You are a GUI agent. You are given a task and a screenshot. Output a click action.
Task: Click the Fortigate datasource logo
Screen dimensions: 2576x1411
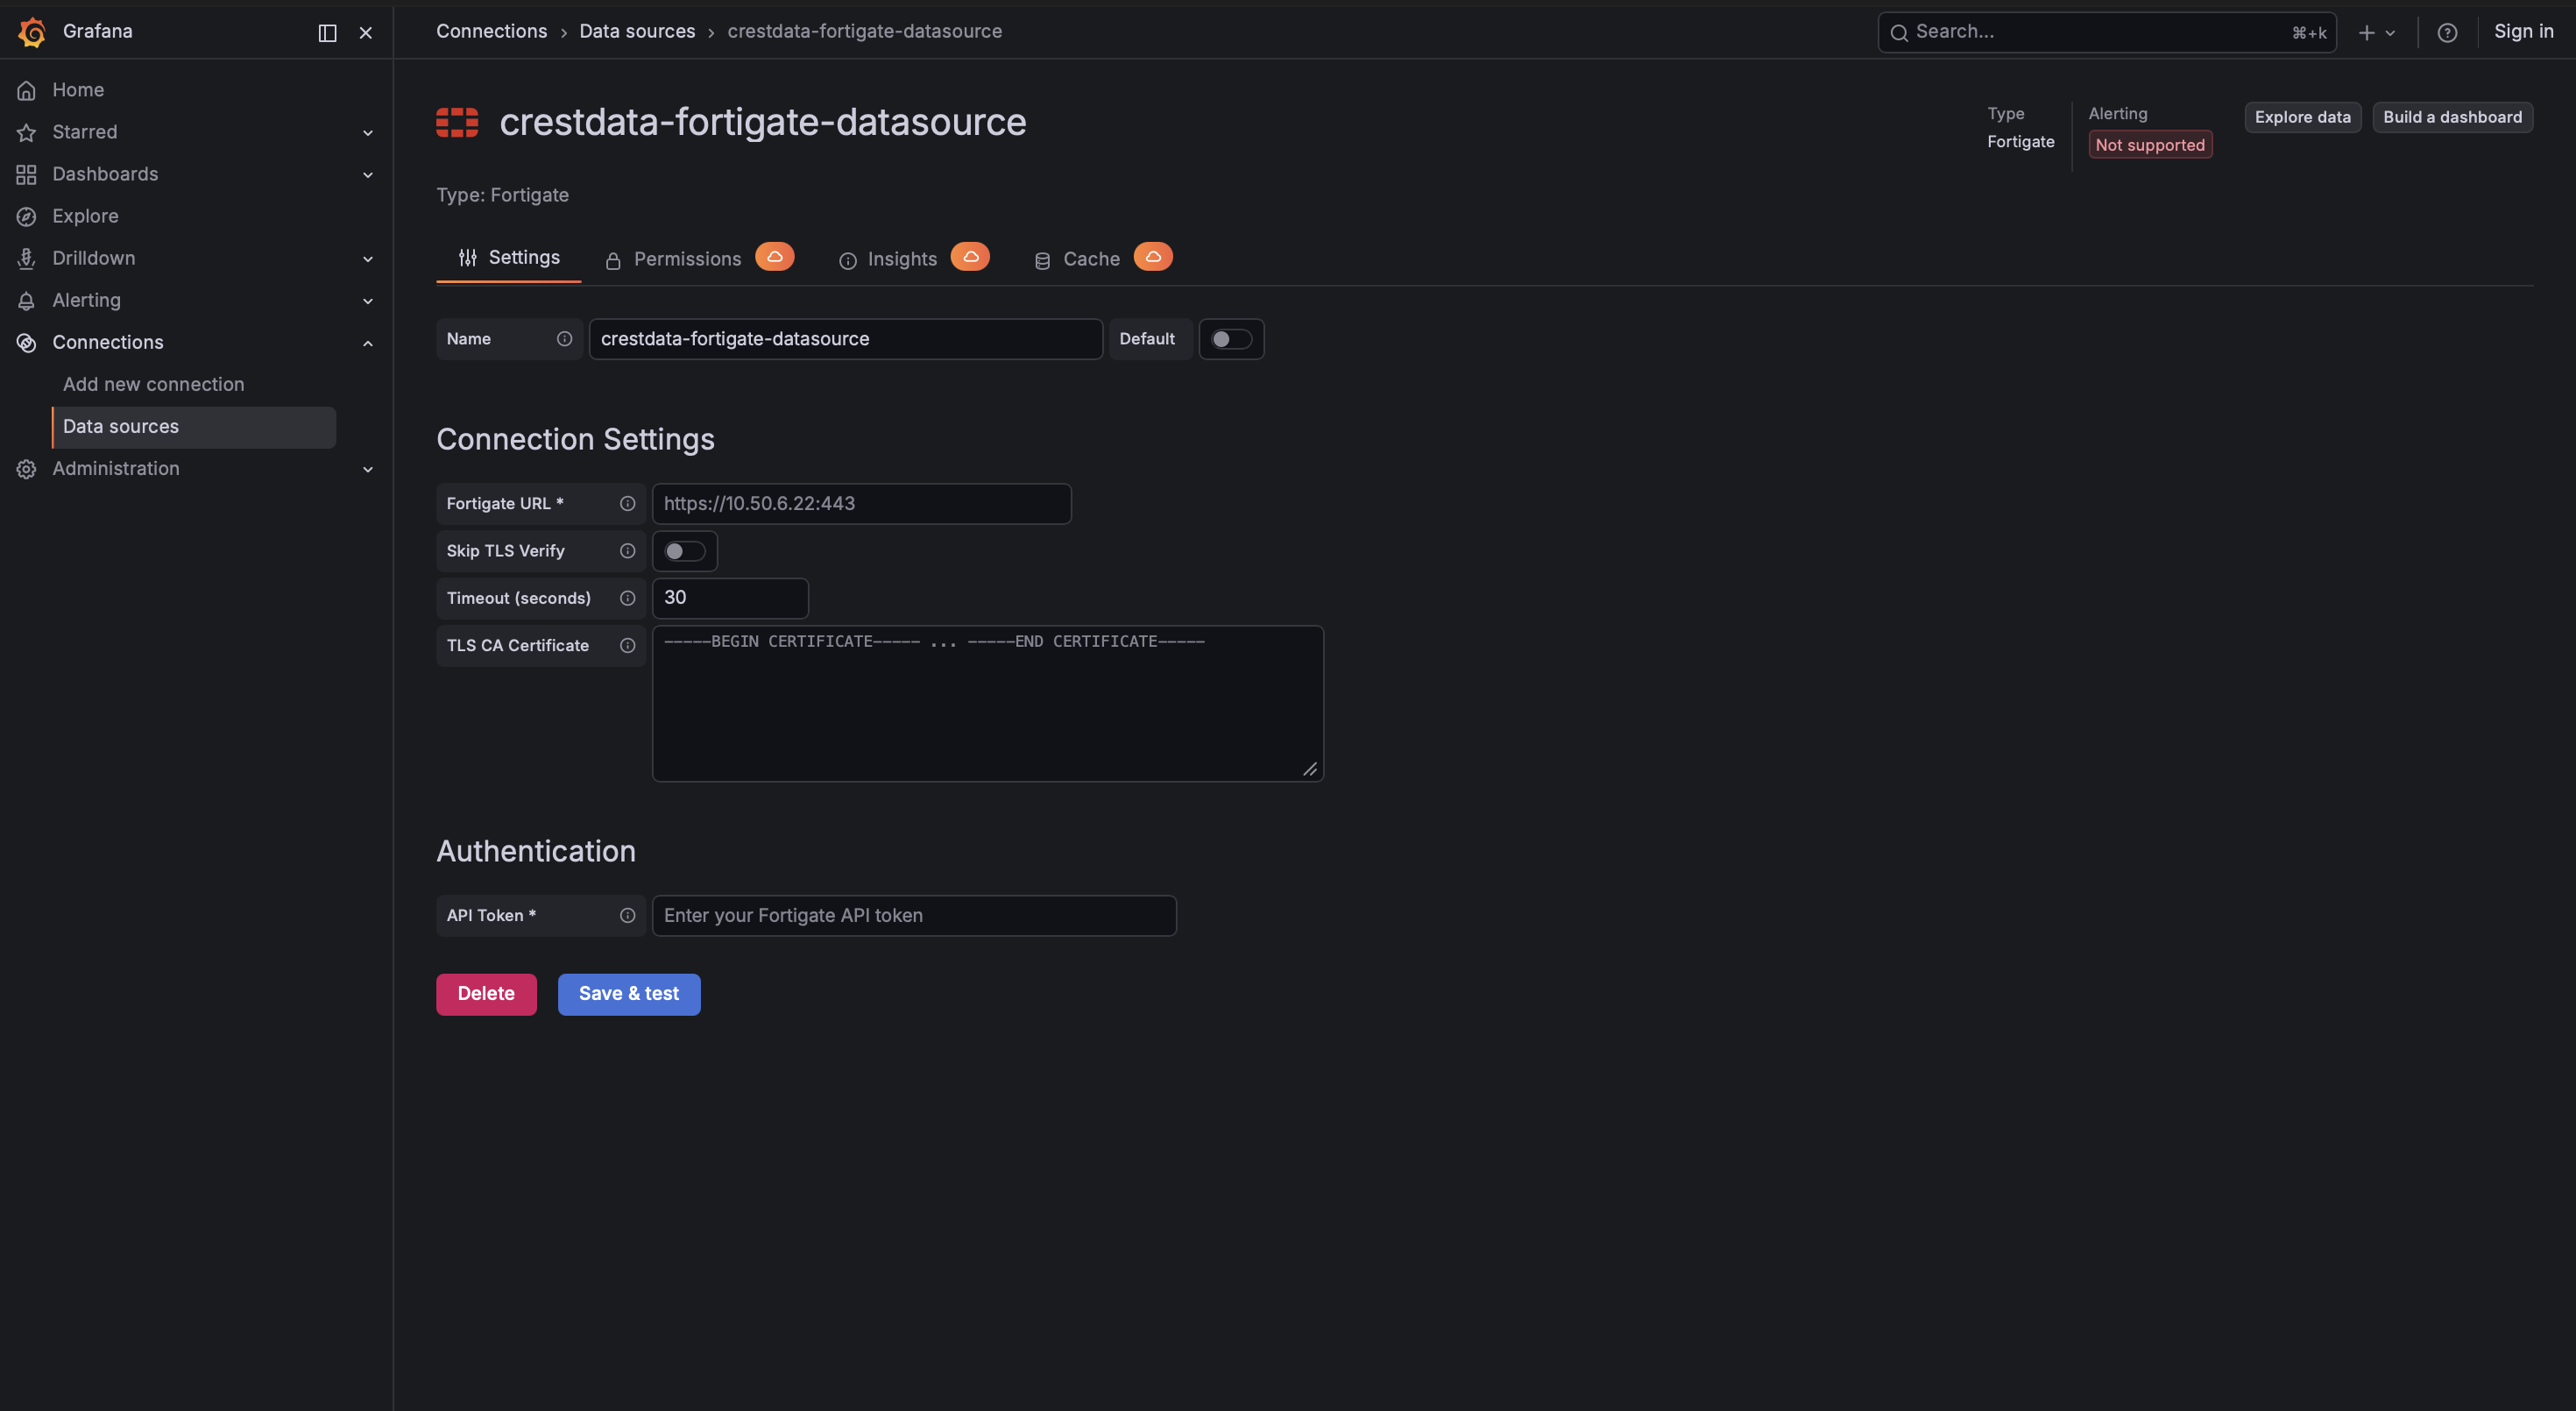pyautogui.click(x=457, y=122)
